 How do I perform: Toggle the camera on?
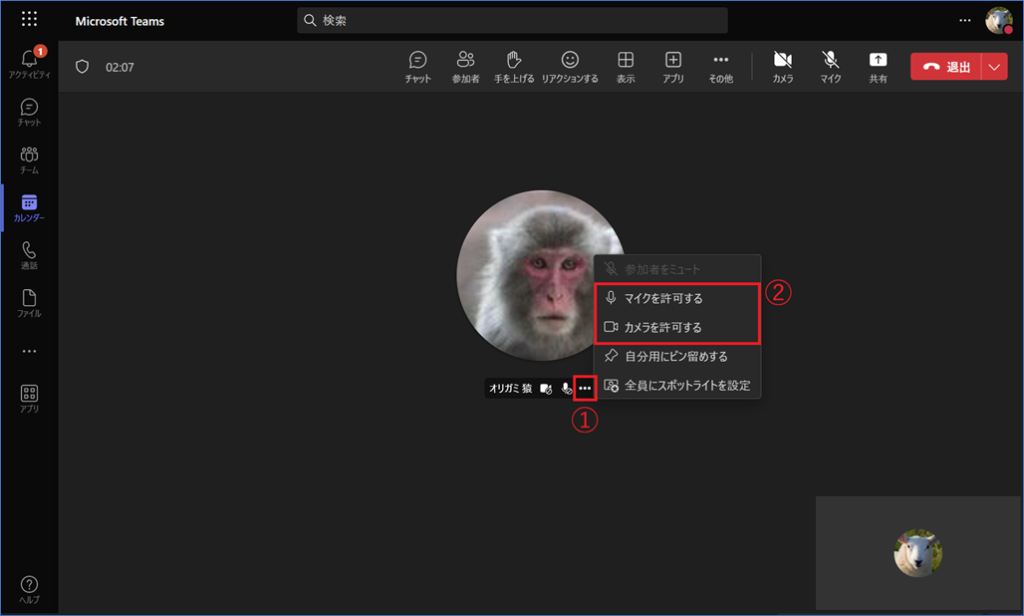point(782,66)
